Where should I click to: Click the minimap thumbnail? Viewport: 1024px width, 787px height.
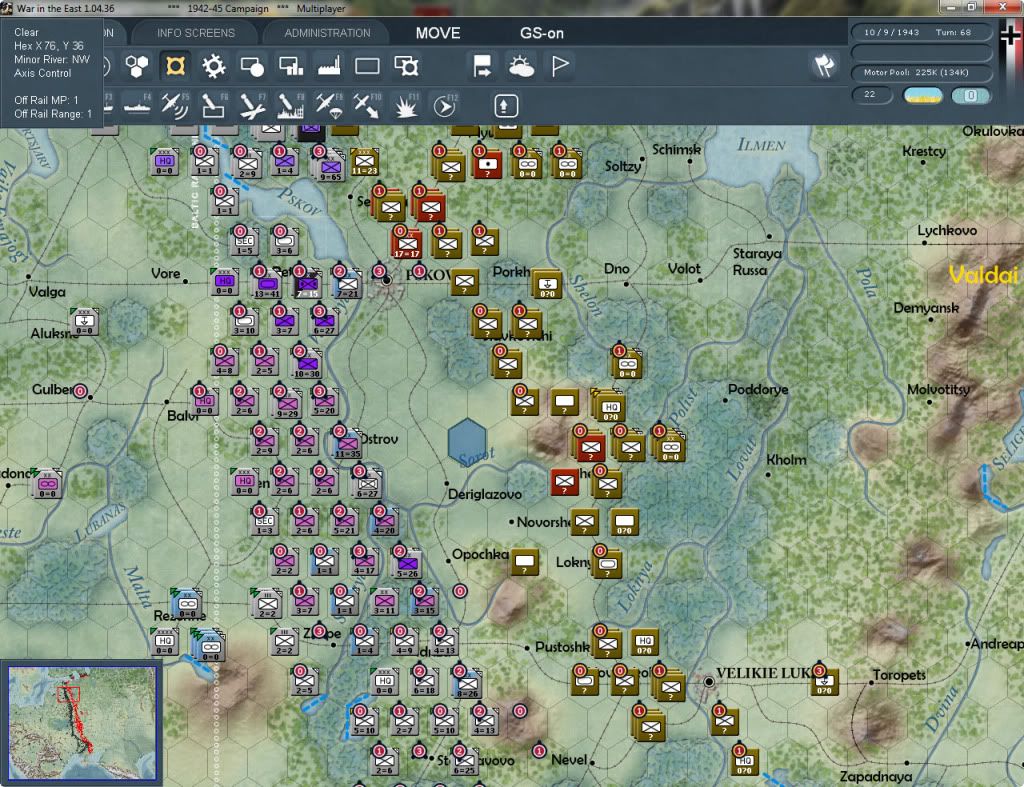pos(82,723)
